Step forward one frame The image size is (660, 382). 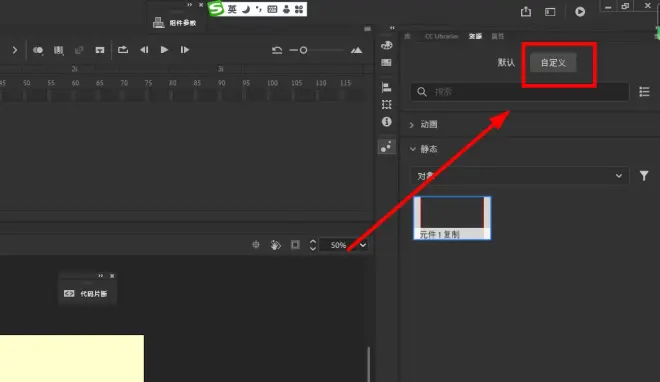pyautogui.click(x=184, y=50)
